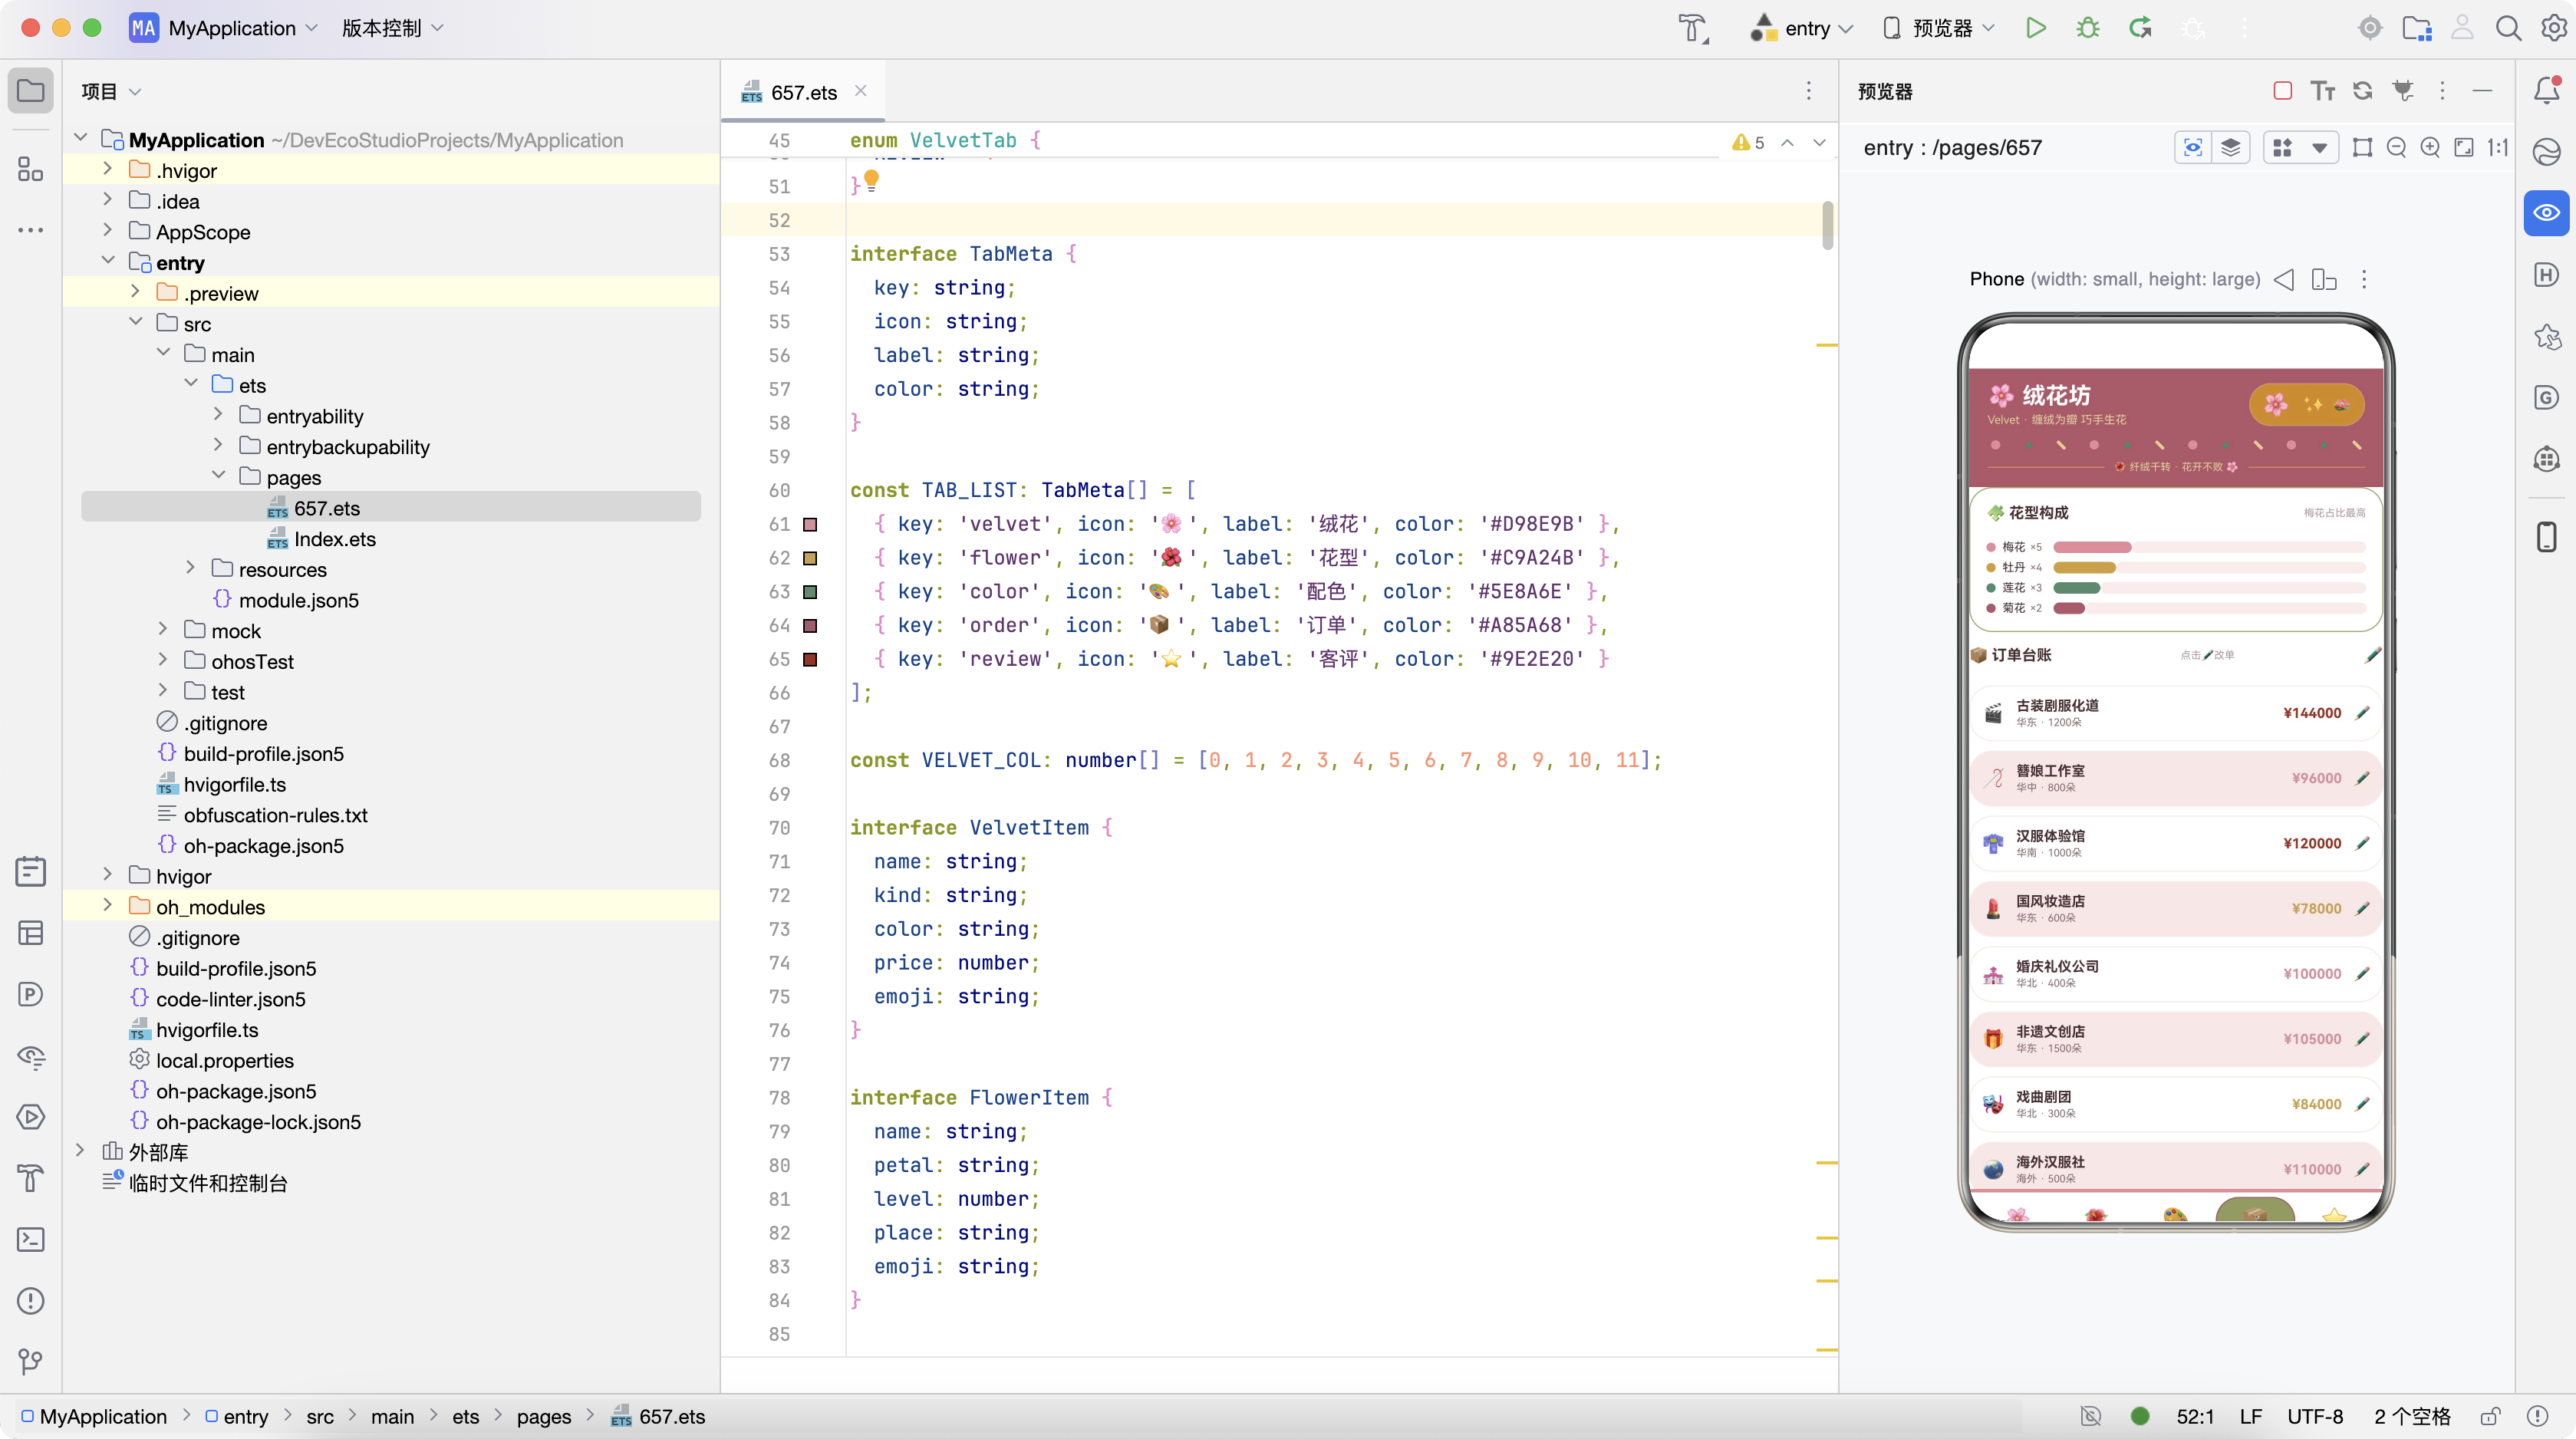Click the text format T icon in top toolbar
2576x1439 pixels.
click(x=1693, y=28)
